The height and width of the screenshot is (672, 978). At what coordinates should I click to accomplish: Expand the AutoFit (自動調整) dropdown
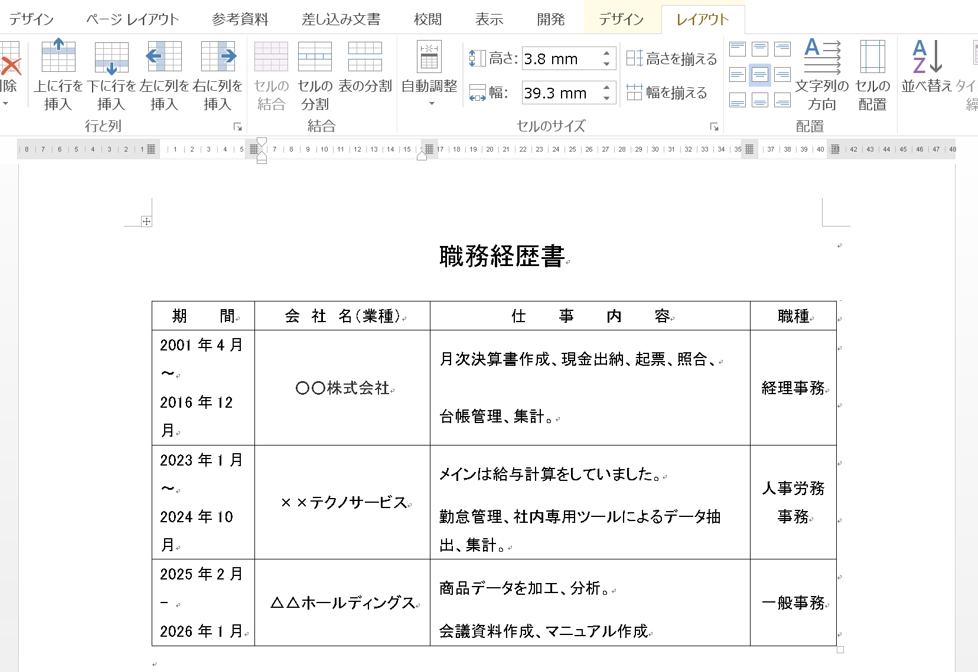(429, 102)
